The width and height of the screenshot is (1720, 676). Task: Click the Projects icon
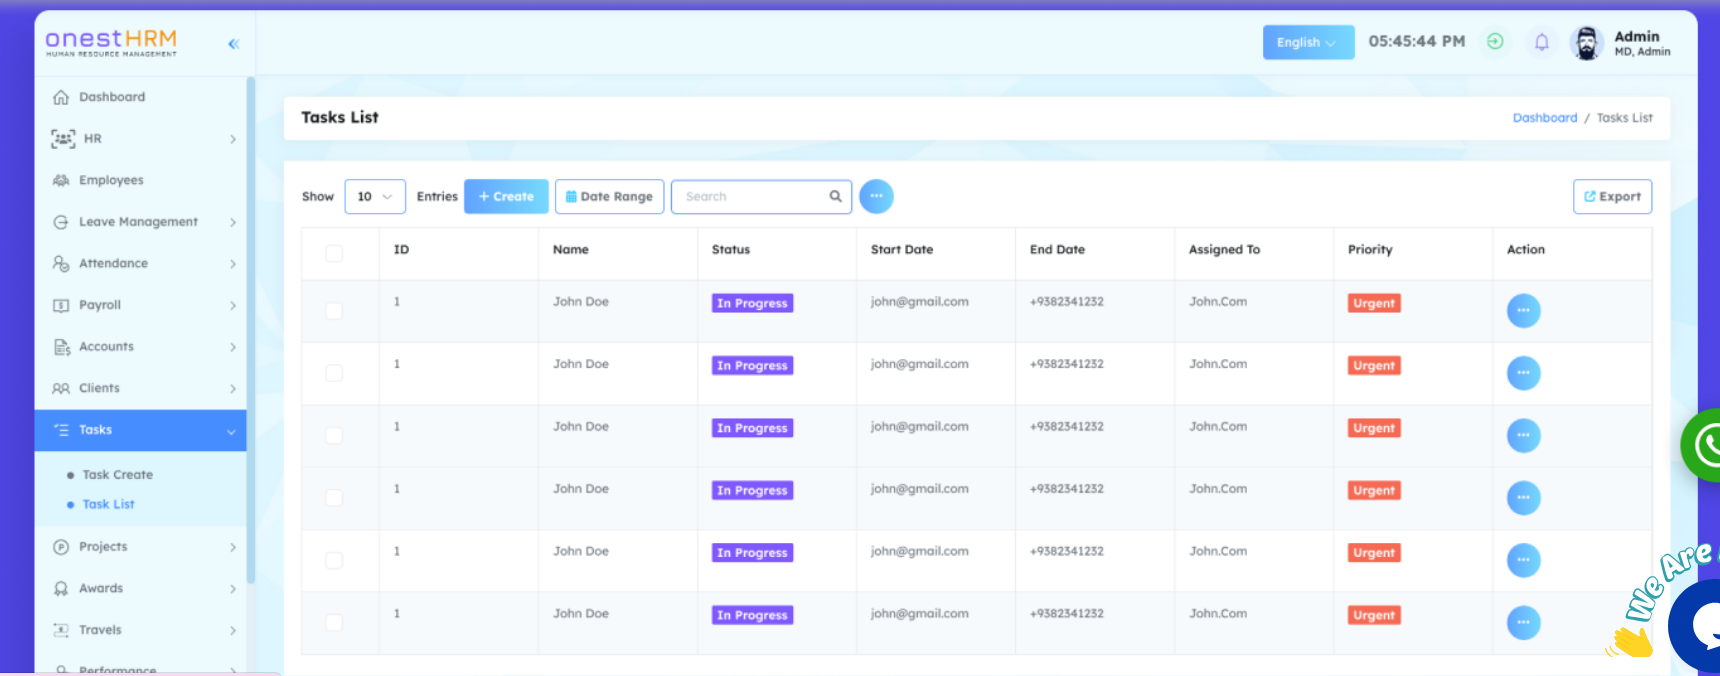(x=61, y=547)
